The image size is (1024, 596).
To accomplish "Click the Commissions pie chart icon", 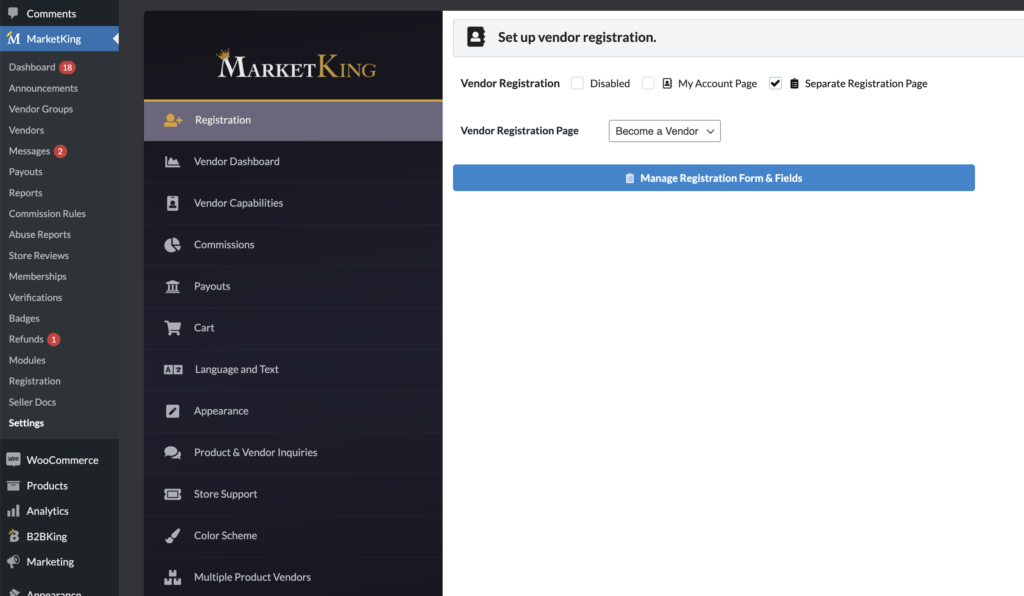I will 172,245.
